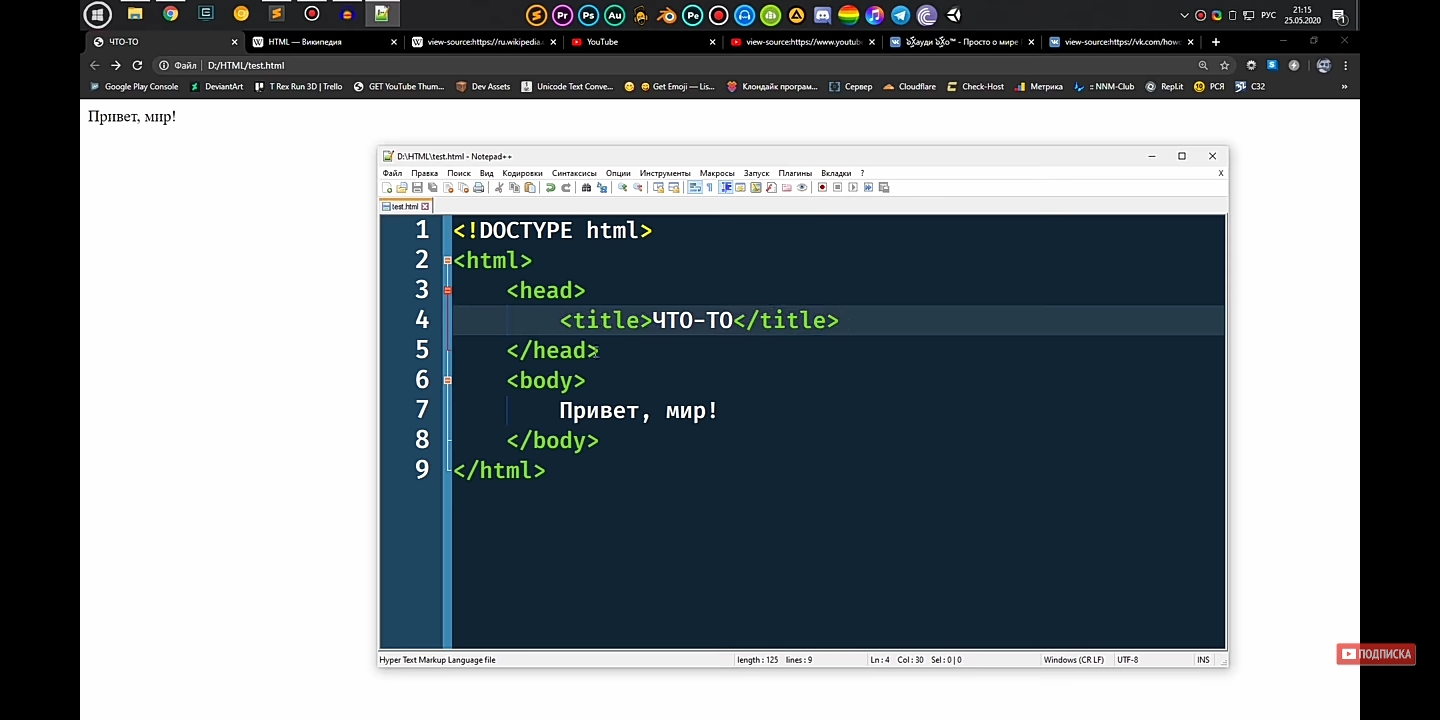The height and width of the screenshot is (720, 1440).
Task: Open the Макросы menu
Action: [x=717, y=173]
